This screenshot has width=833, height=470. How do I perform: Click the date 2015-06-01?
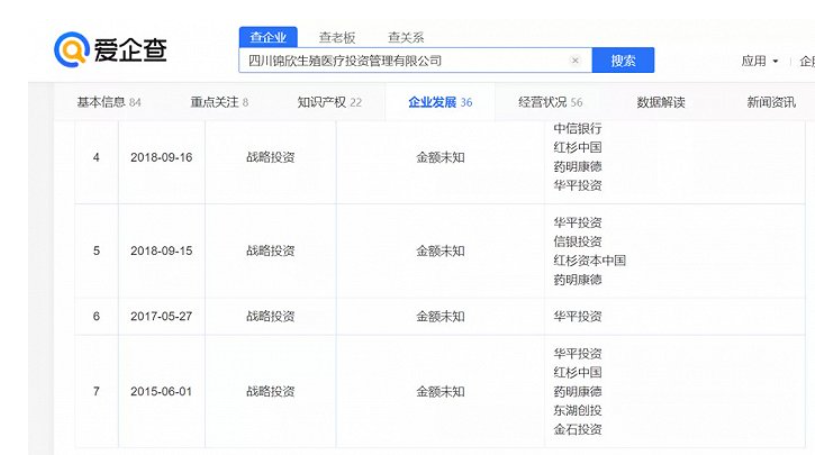161,391
